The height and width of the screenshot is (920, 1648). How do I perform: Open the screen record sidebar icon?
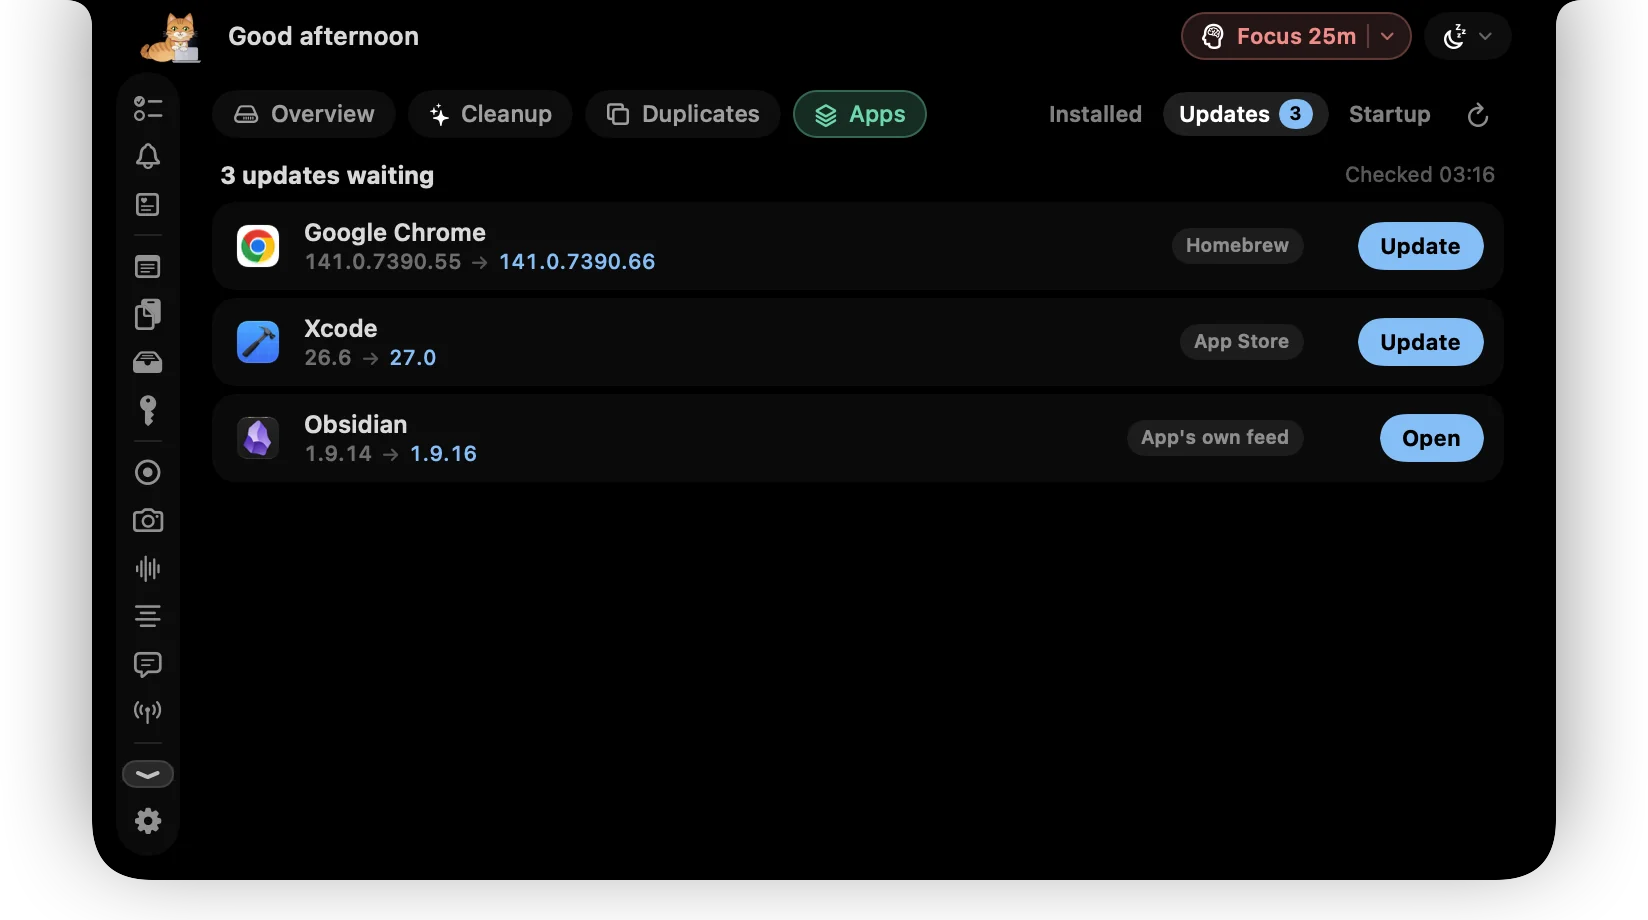tap(148, 472)
